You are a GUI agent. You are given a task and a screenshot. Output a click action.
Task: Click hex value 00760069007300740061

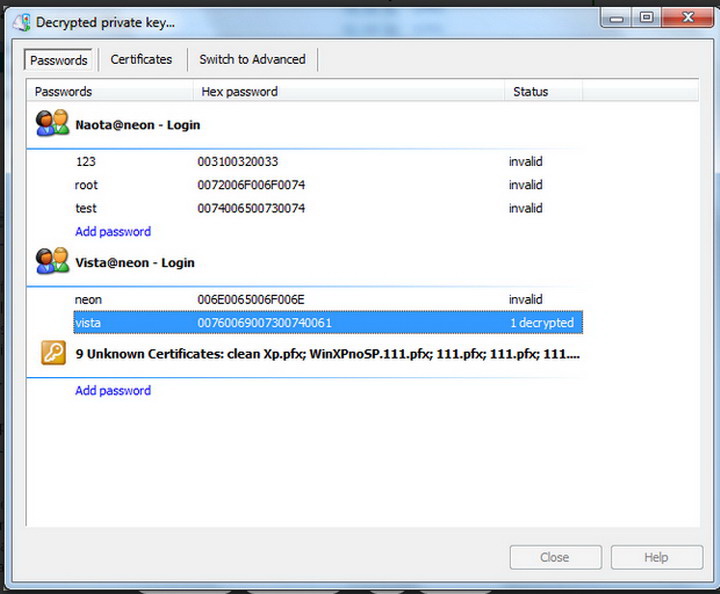tap(264, 323)
